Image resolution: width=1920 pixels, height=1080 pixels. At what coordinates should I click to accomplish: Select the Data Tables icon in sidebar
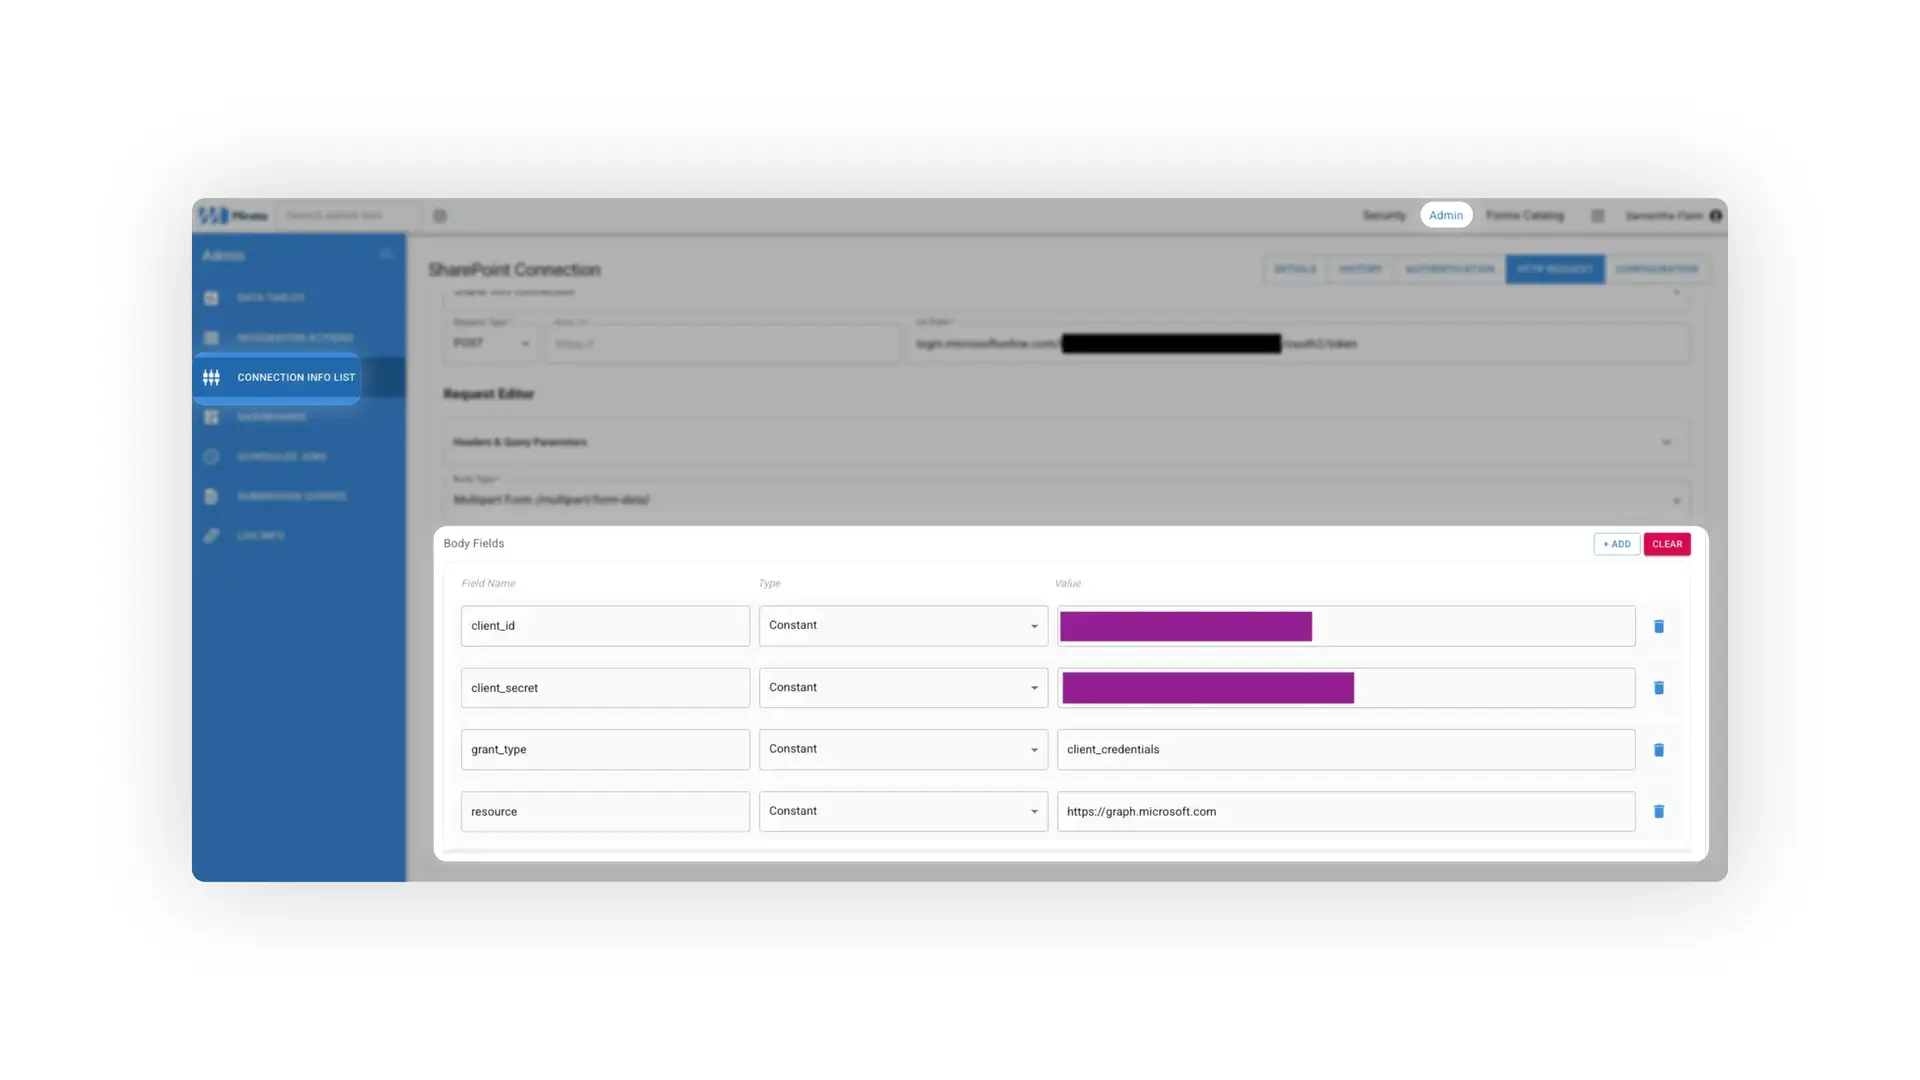click(211, 297)
